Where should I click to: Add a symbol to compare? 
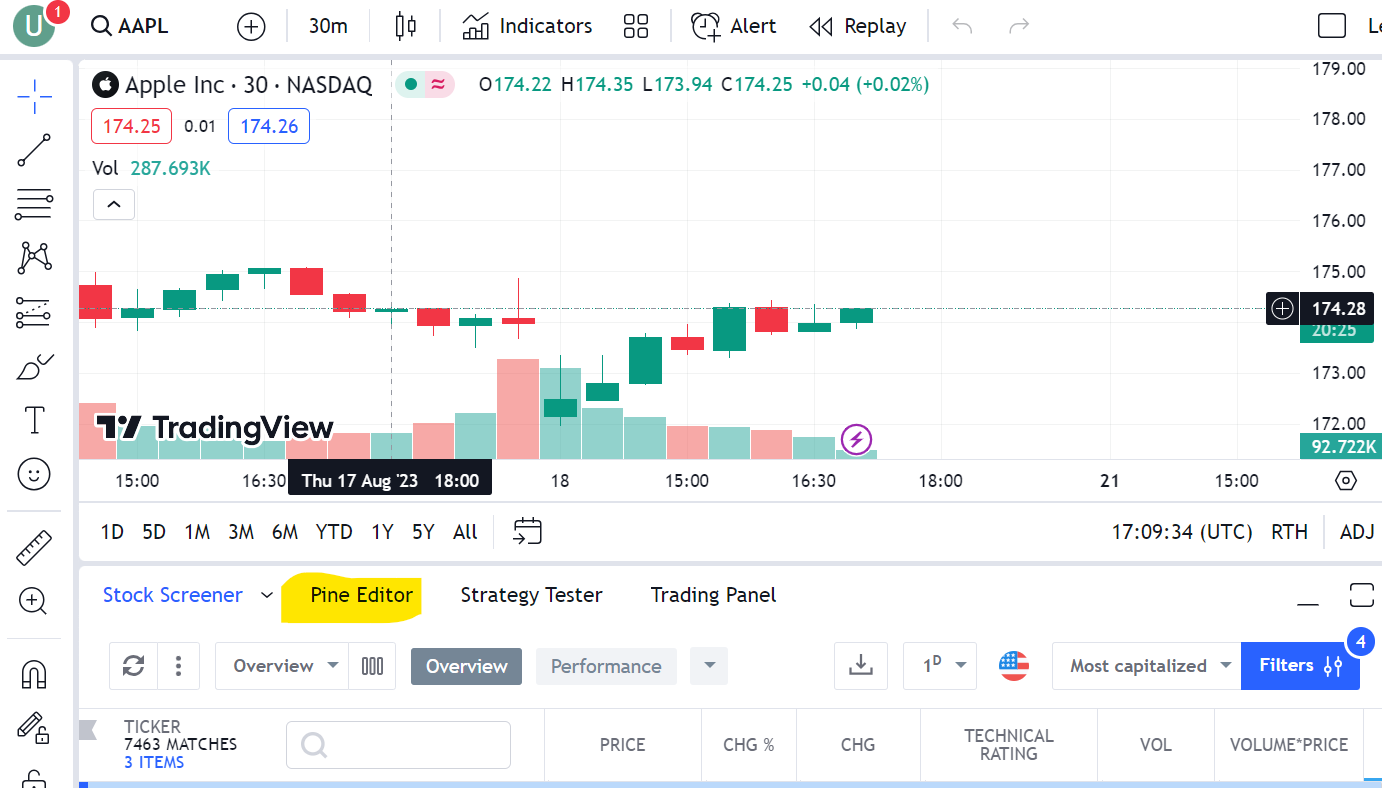click(251, 26)
